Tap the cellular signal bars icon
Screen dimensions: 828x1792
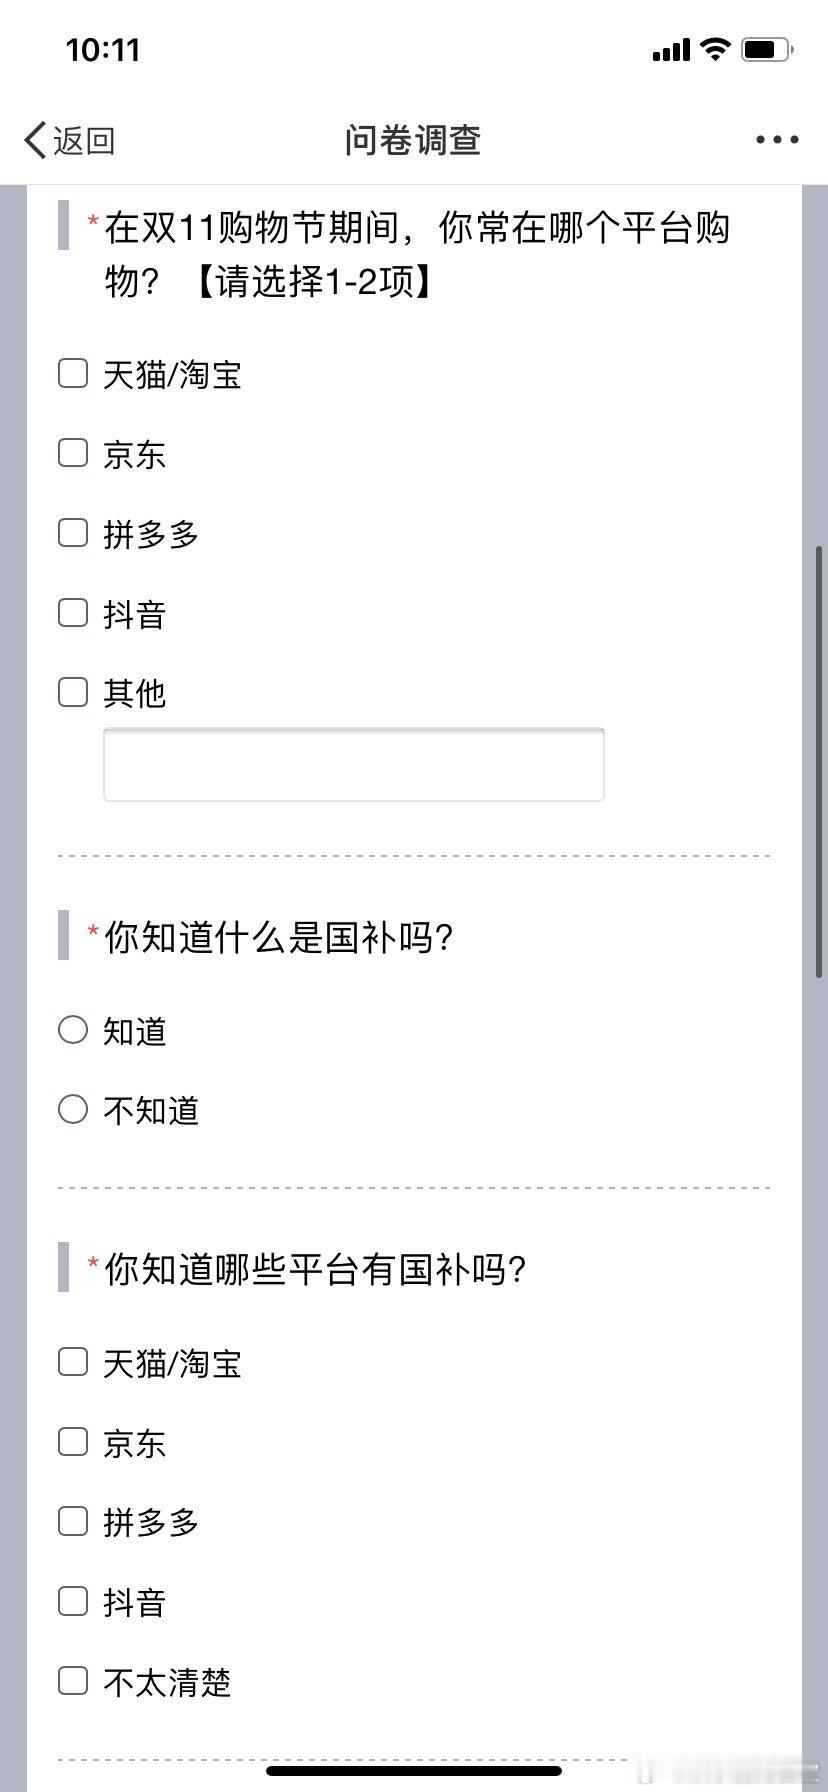tap(671, 50)
